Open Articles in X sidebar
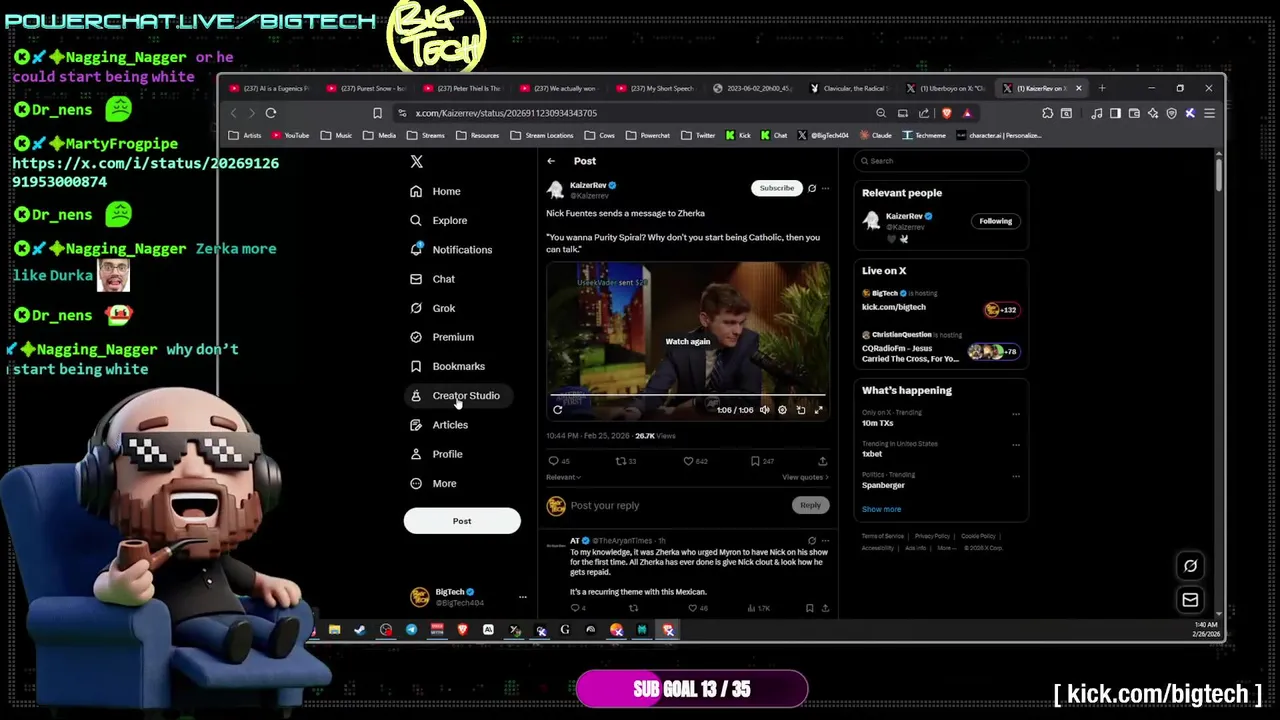The height and width of the screenshot is (720, 1280). point(438,425)
